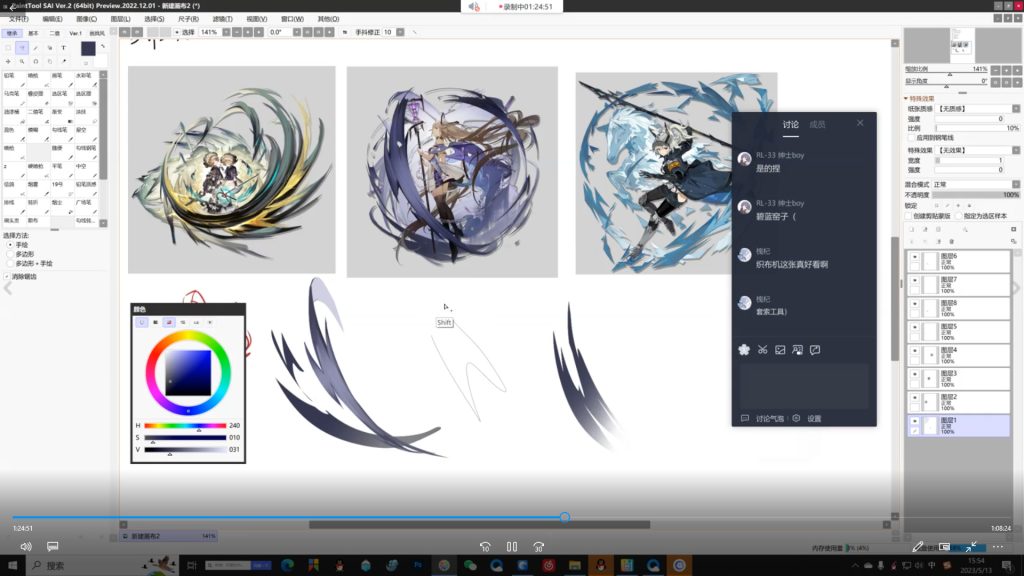Open the chat settings gear icon
Viewport: 1024px width, 576px height.
click(797, 418)
